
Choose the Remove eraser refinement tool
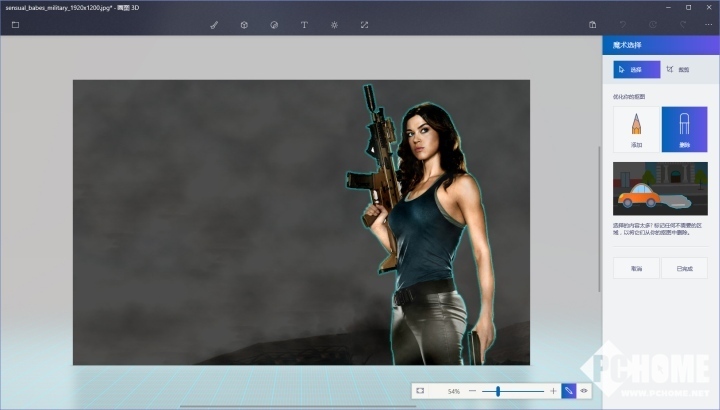(685, 129)
